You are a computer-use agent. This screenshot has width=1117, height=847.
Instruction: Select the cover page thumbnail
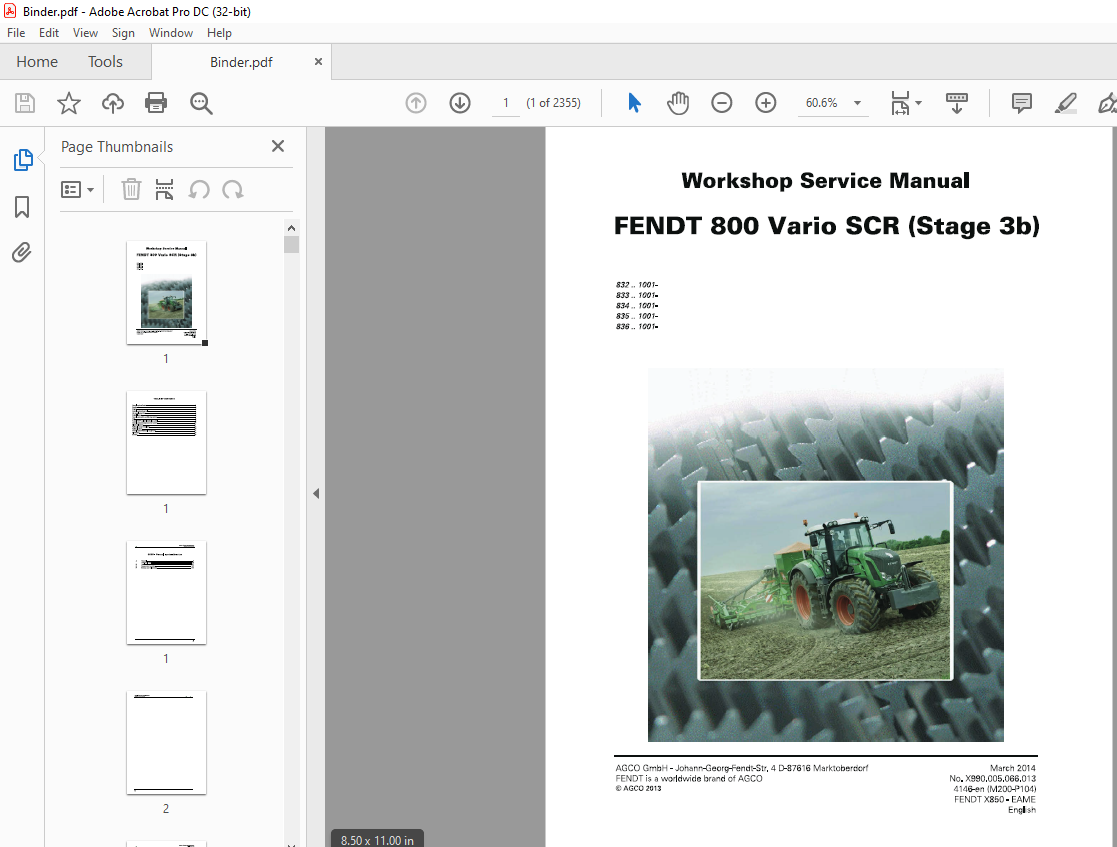click(x=167, y=293)
